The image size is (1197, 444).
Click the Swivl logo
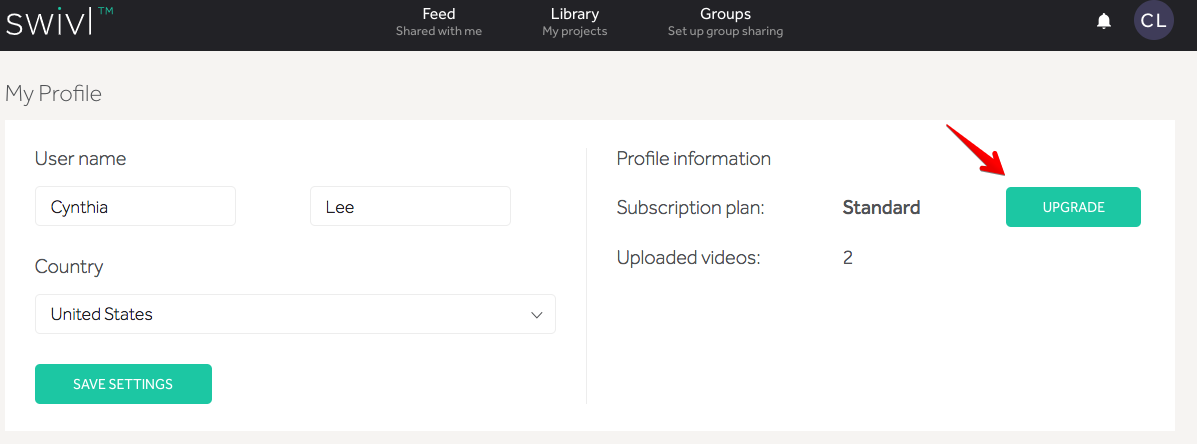click(x=58, y=23)
